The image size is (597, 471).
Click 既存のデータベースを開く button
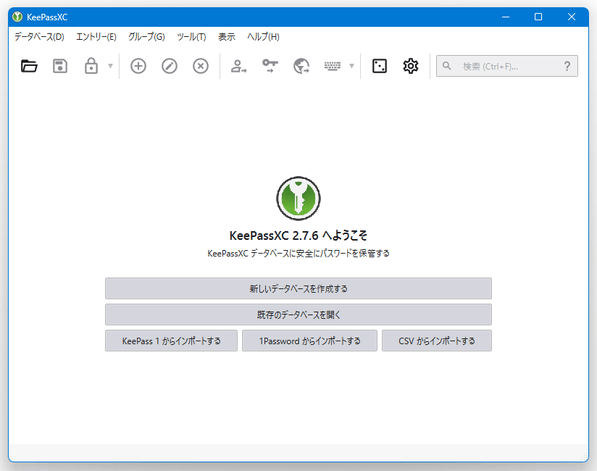(298, 315)
